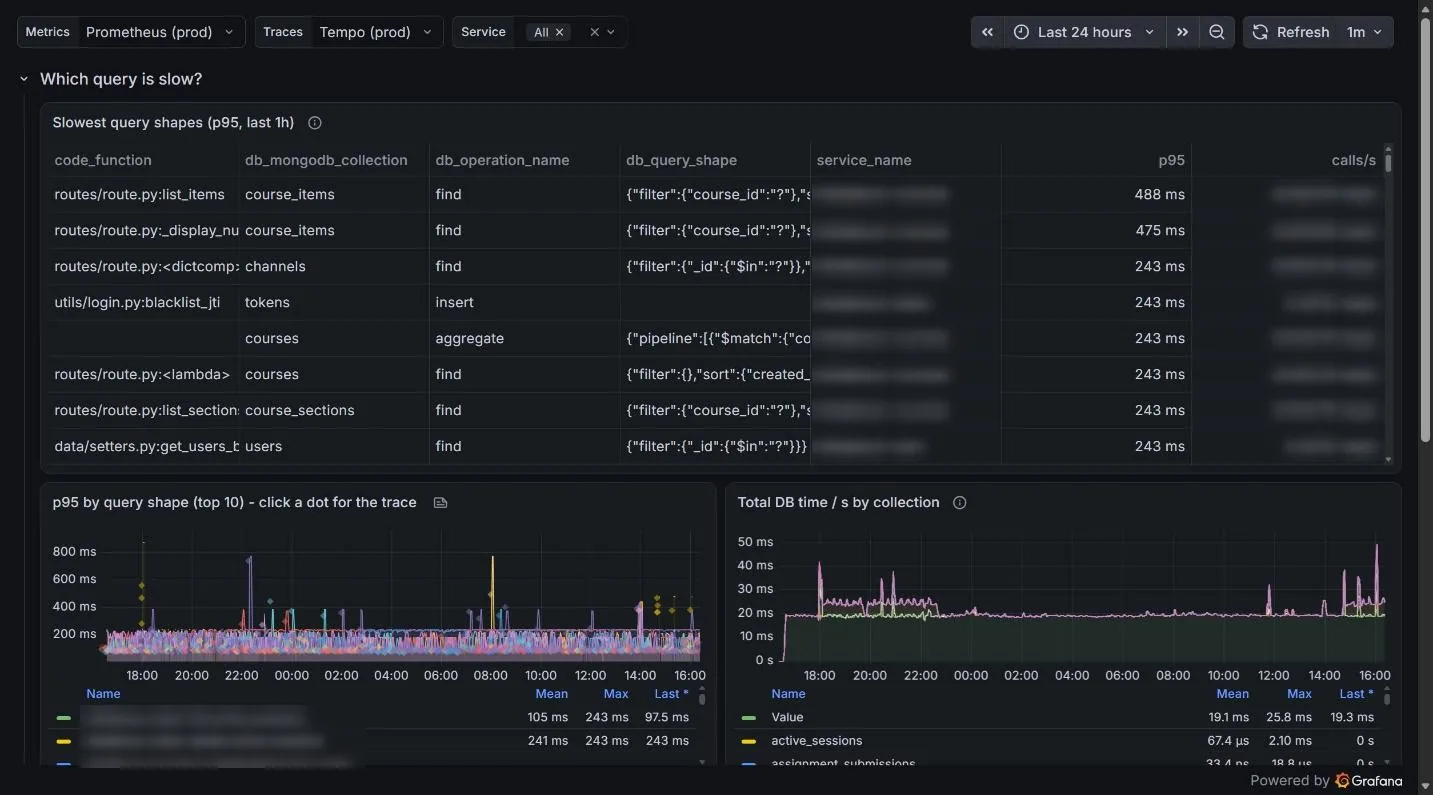The image size is (1433, 795).
Task: Sort table by p95 column header
Action: click(x=1171, y=160)
